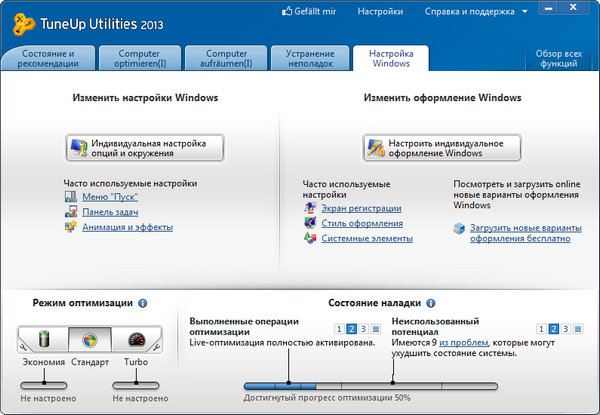Click Достигнутый прогресс оптимизации 50% text
600x415 pixels.
point(327,398)
